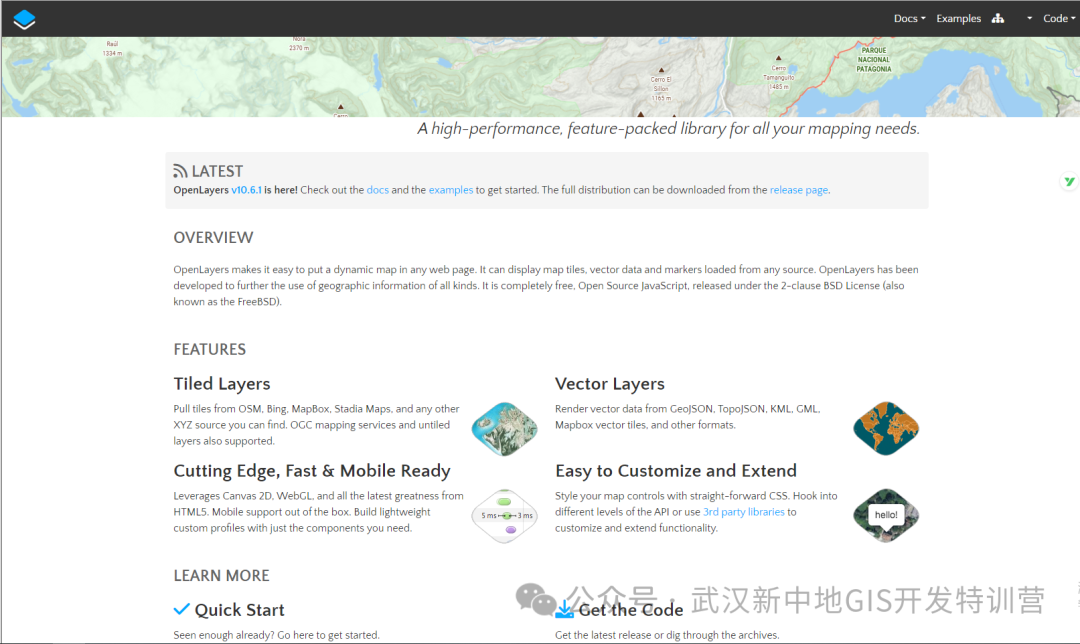Expand the Code dropdown menu
This screenshot has width=1080, height=644.
[x=1059, y=19]
